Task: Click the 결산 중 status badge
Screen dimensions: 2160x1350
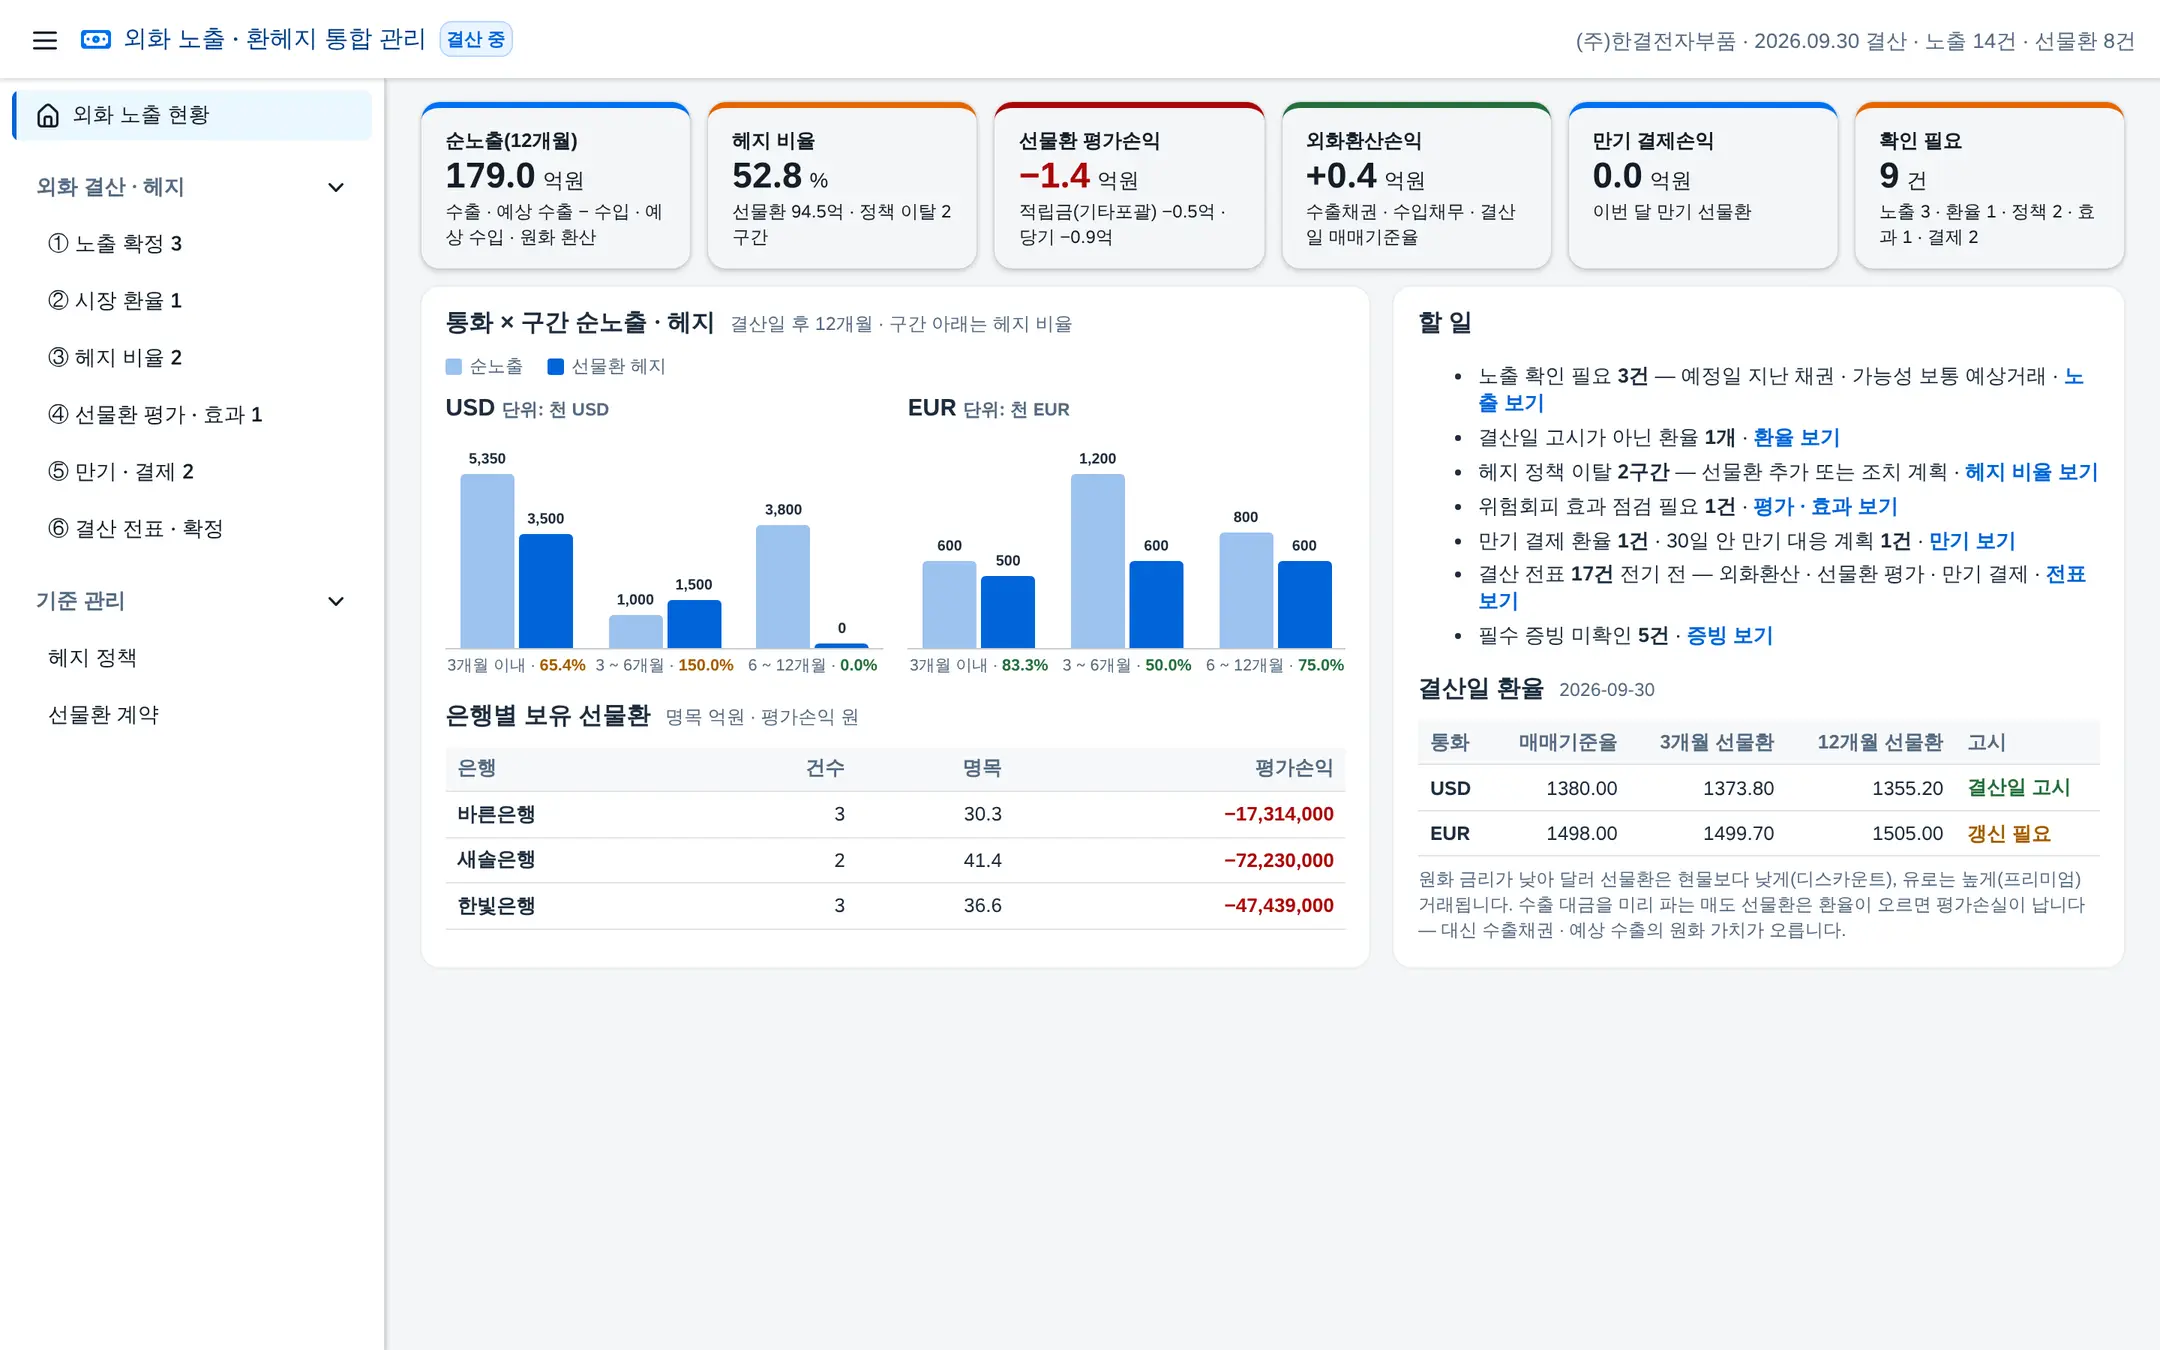Action: click(476, 40)
